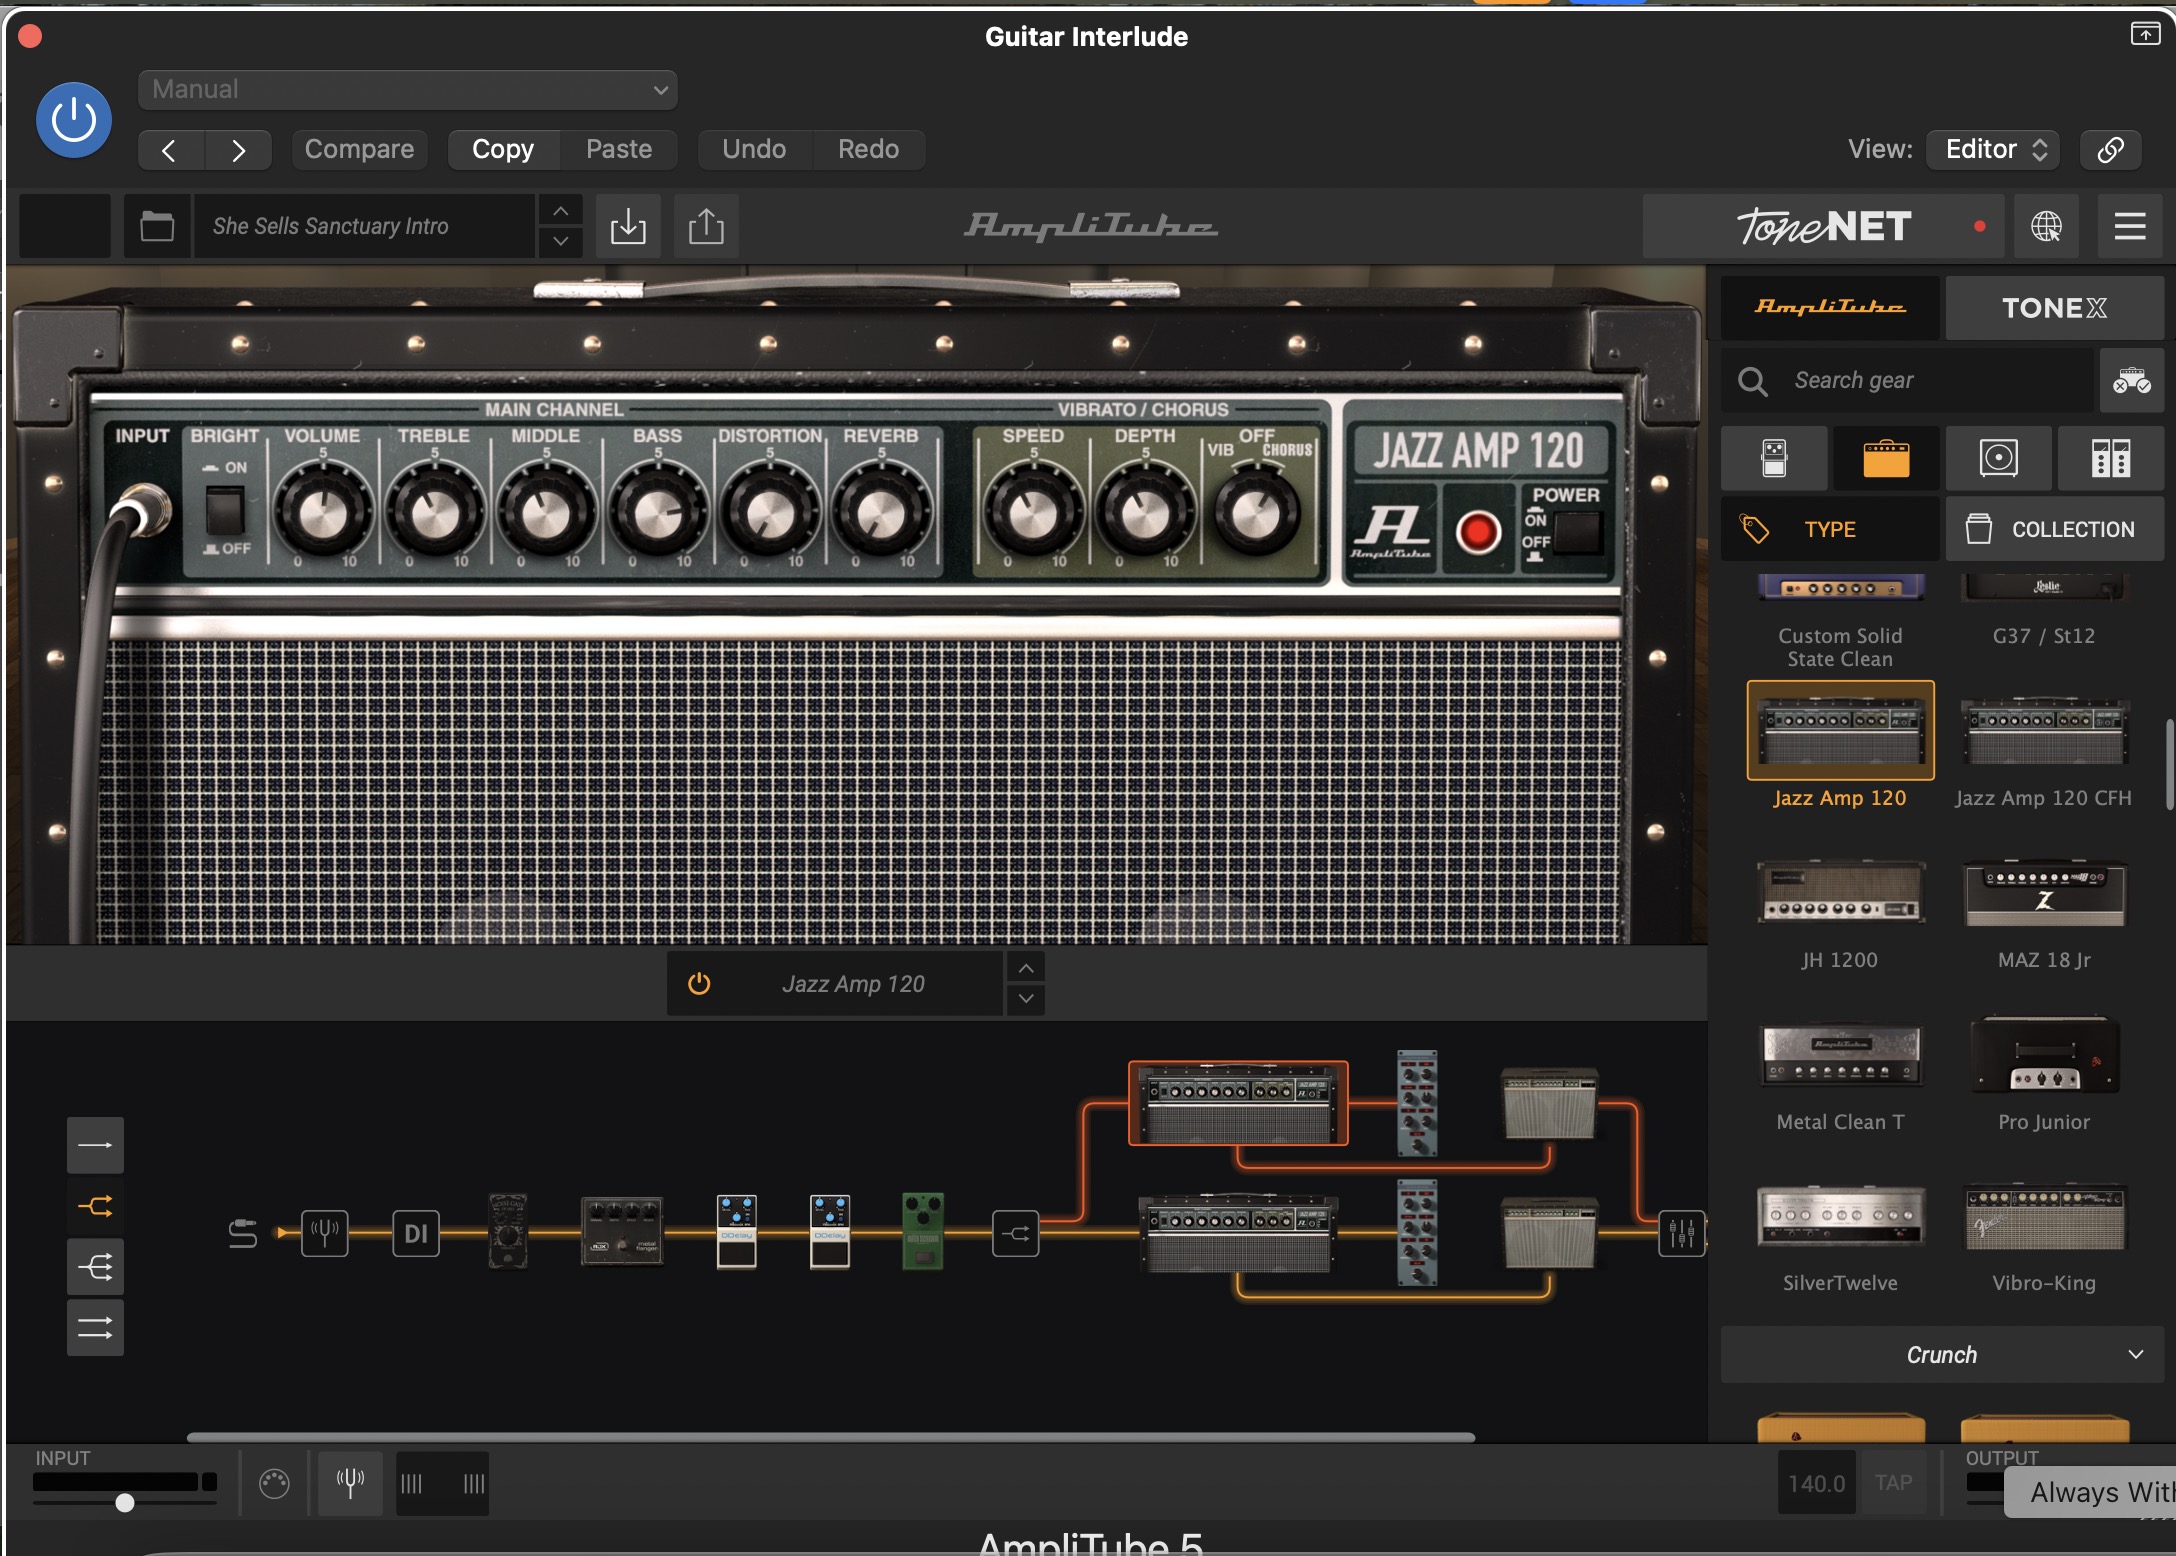Screen dimensions: 2176x1556
Task: Click the save preset download icon
Action: (628, 226)
